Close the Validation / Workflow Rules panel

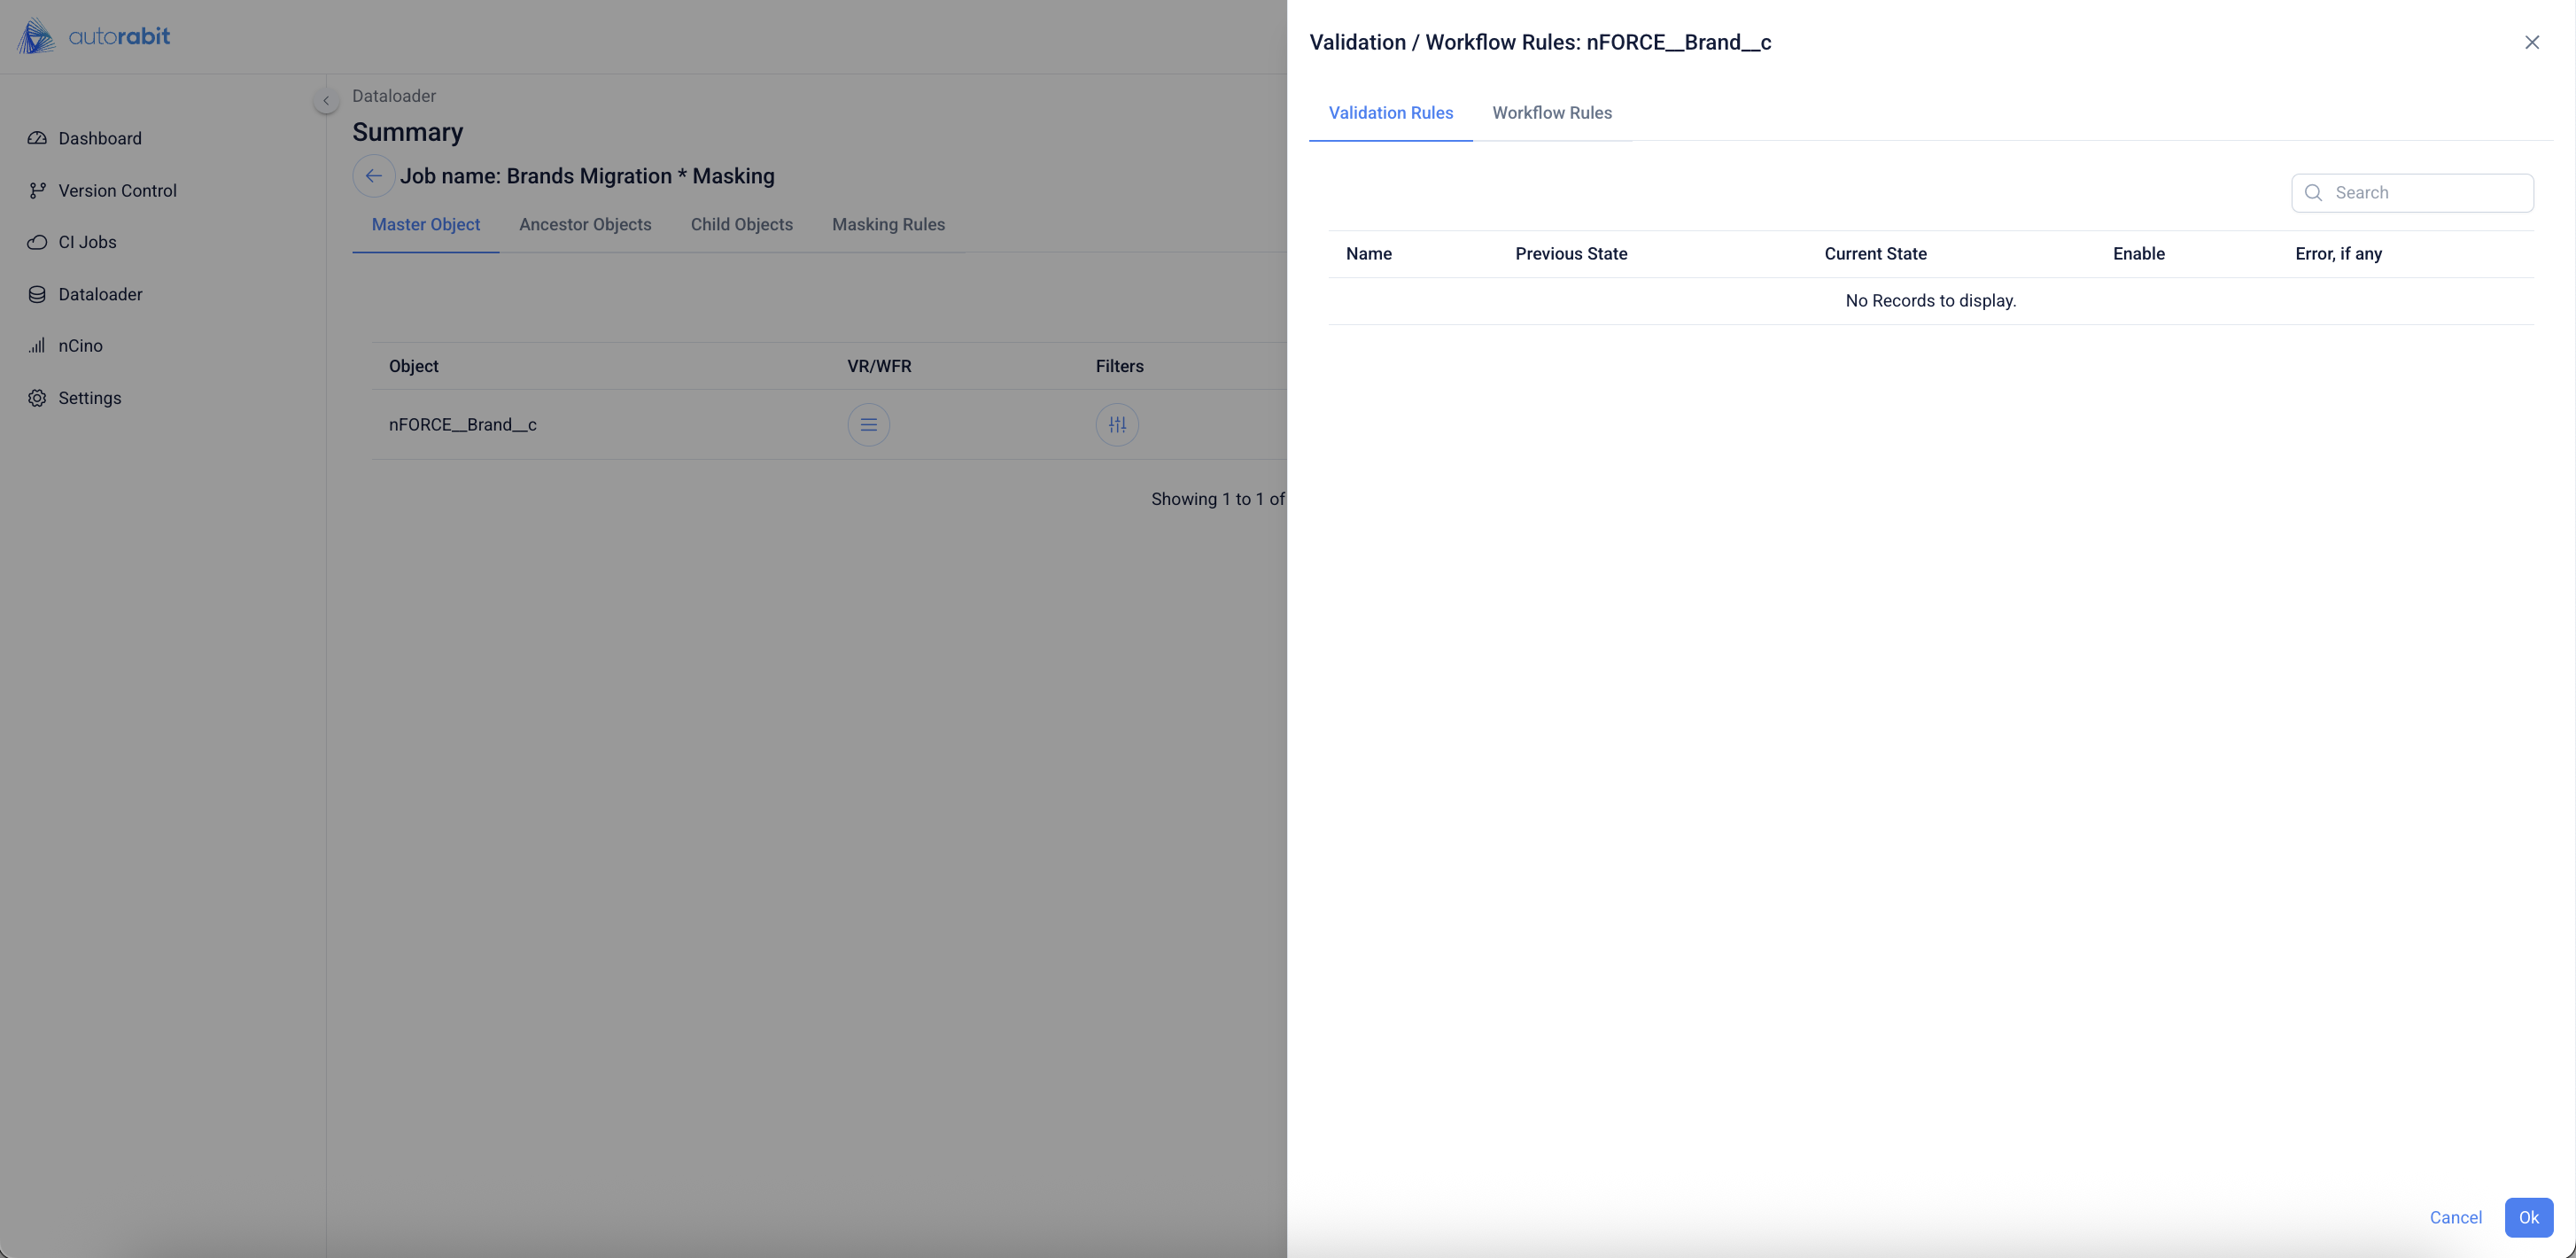[2531, 42]
